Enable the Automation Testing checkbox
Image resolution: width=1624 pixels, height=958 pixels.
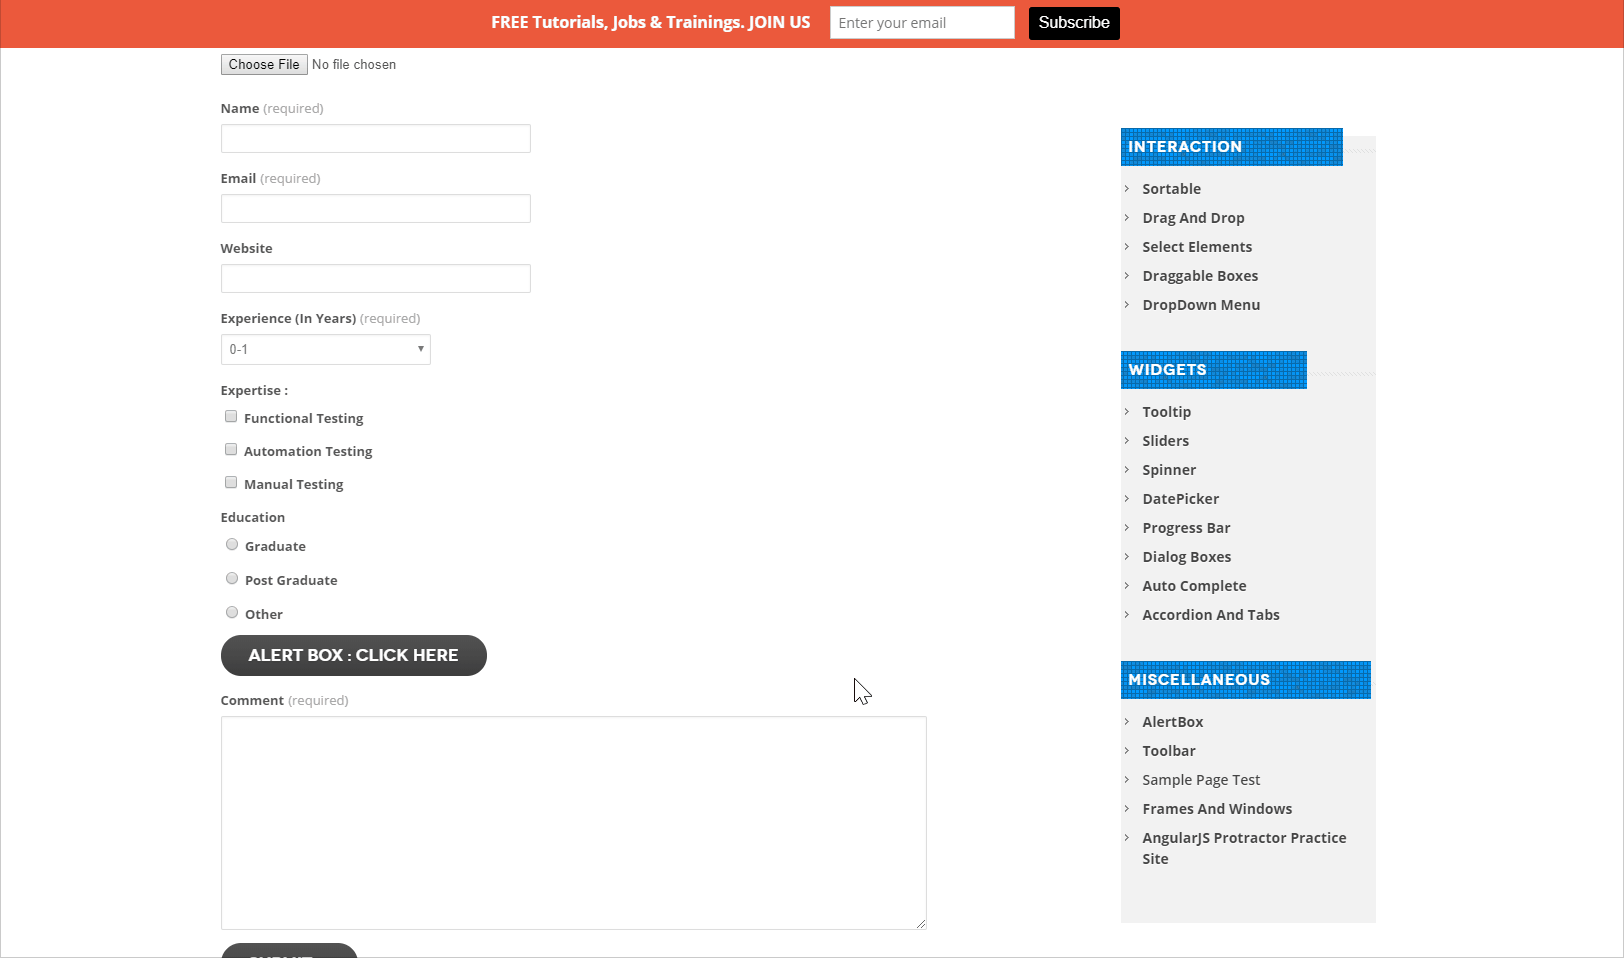(x=231, y=450)
